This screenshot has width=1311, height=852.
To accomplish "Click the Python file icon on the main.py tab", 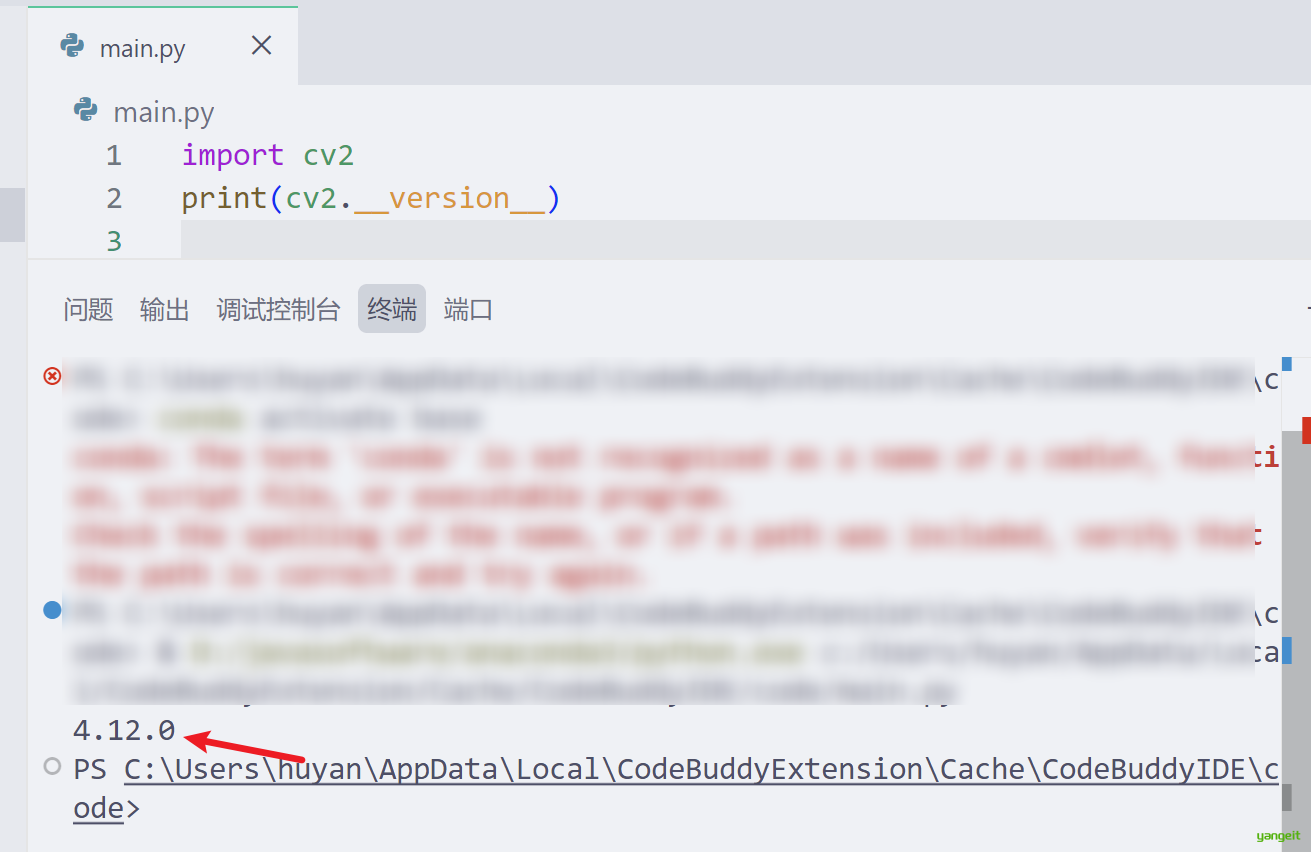I will 72,46.
